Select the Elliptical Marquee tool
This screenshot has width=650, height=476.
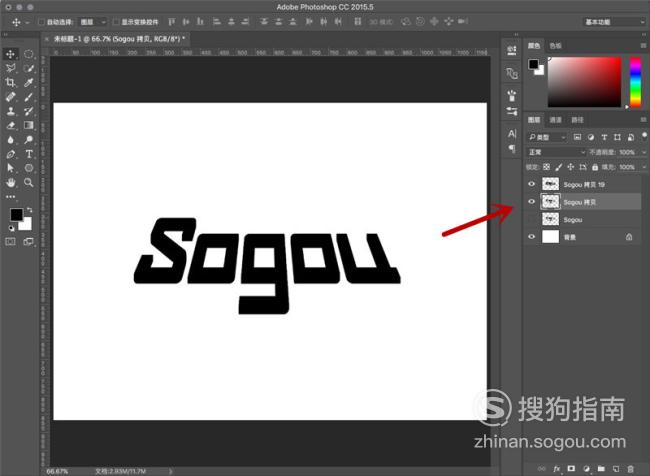[x=29, y=54]
